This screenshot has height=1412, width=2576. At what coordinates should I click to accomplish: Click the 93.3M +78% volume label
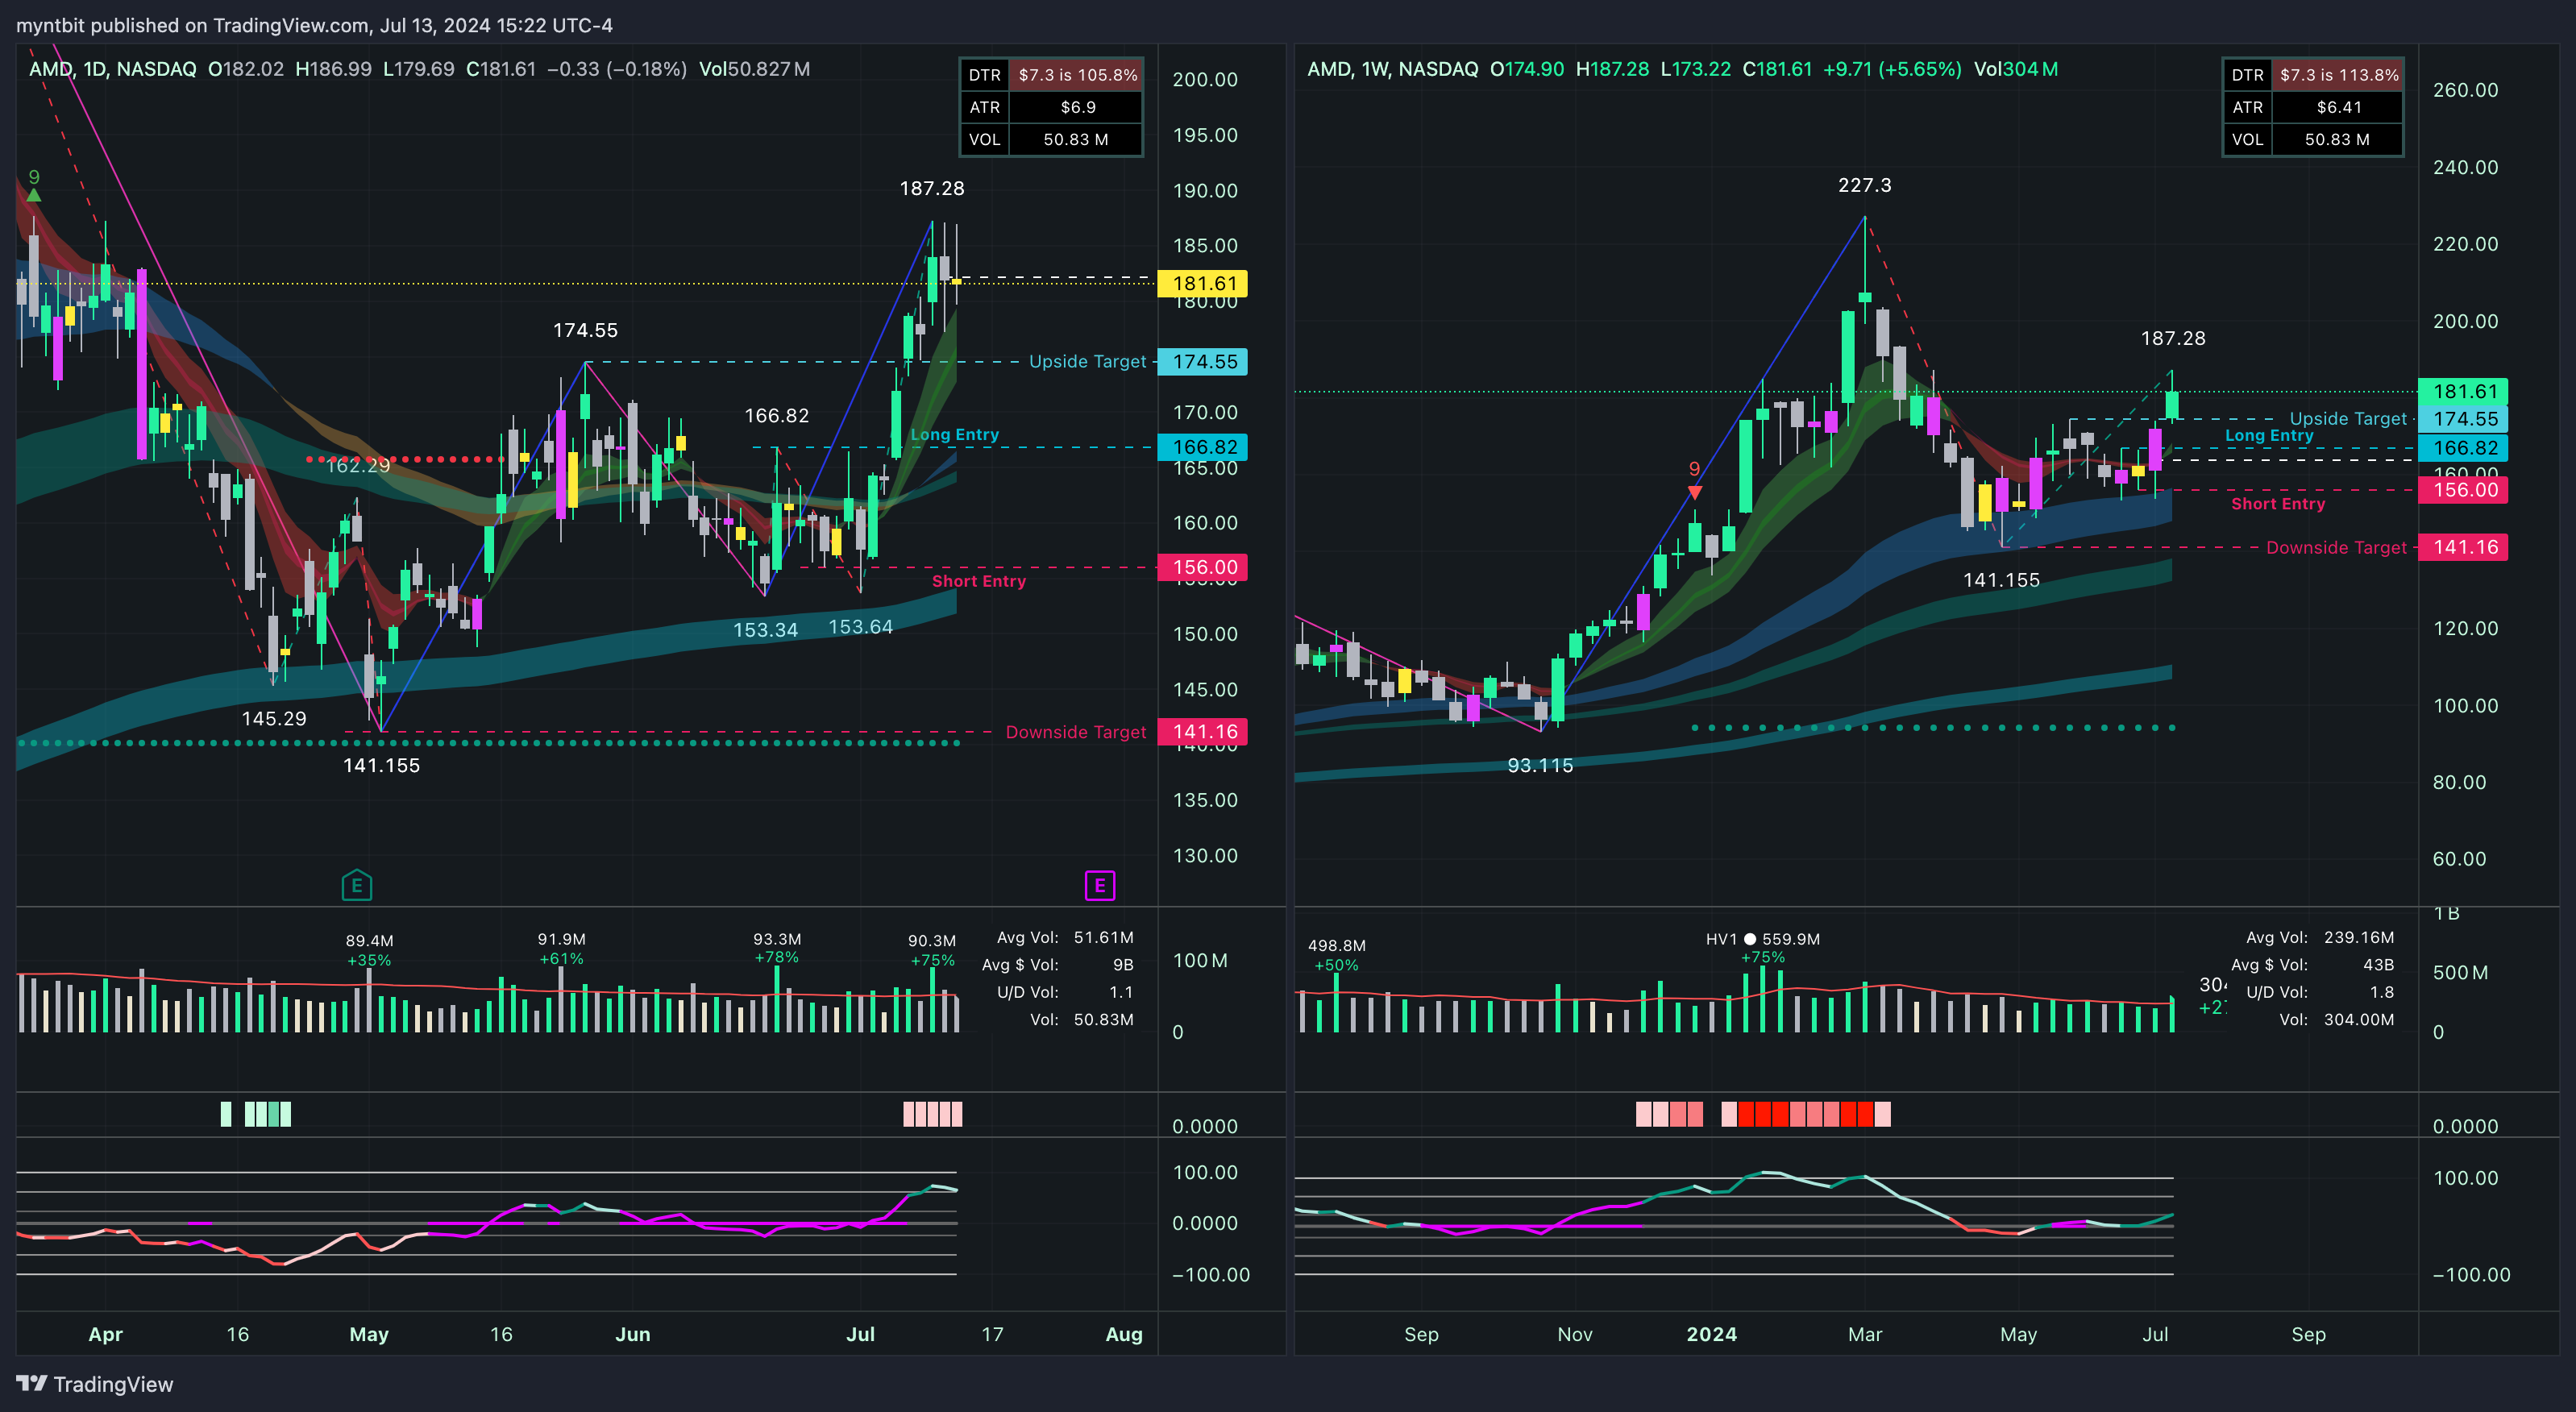(776, 948)
